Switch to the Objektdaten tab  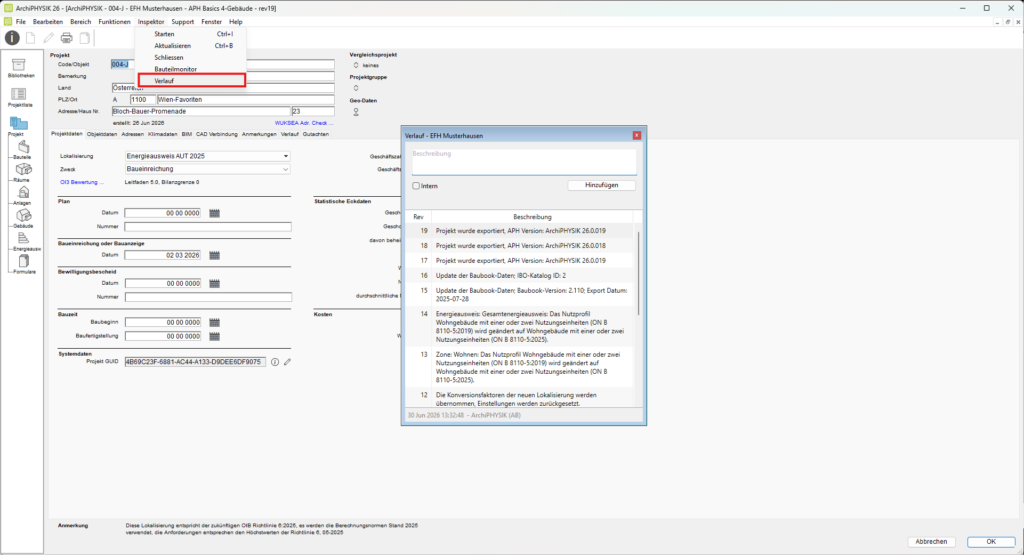pos(102,134)
